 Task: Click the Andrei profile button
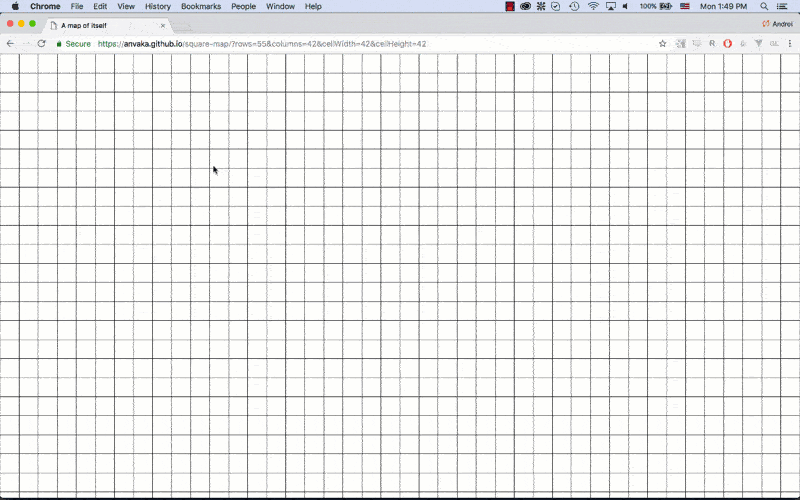(x=778, y=24)
